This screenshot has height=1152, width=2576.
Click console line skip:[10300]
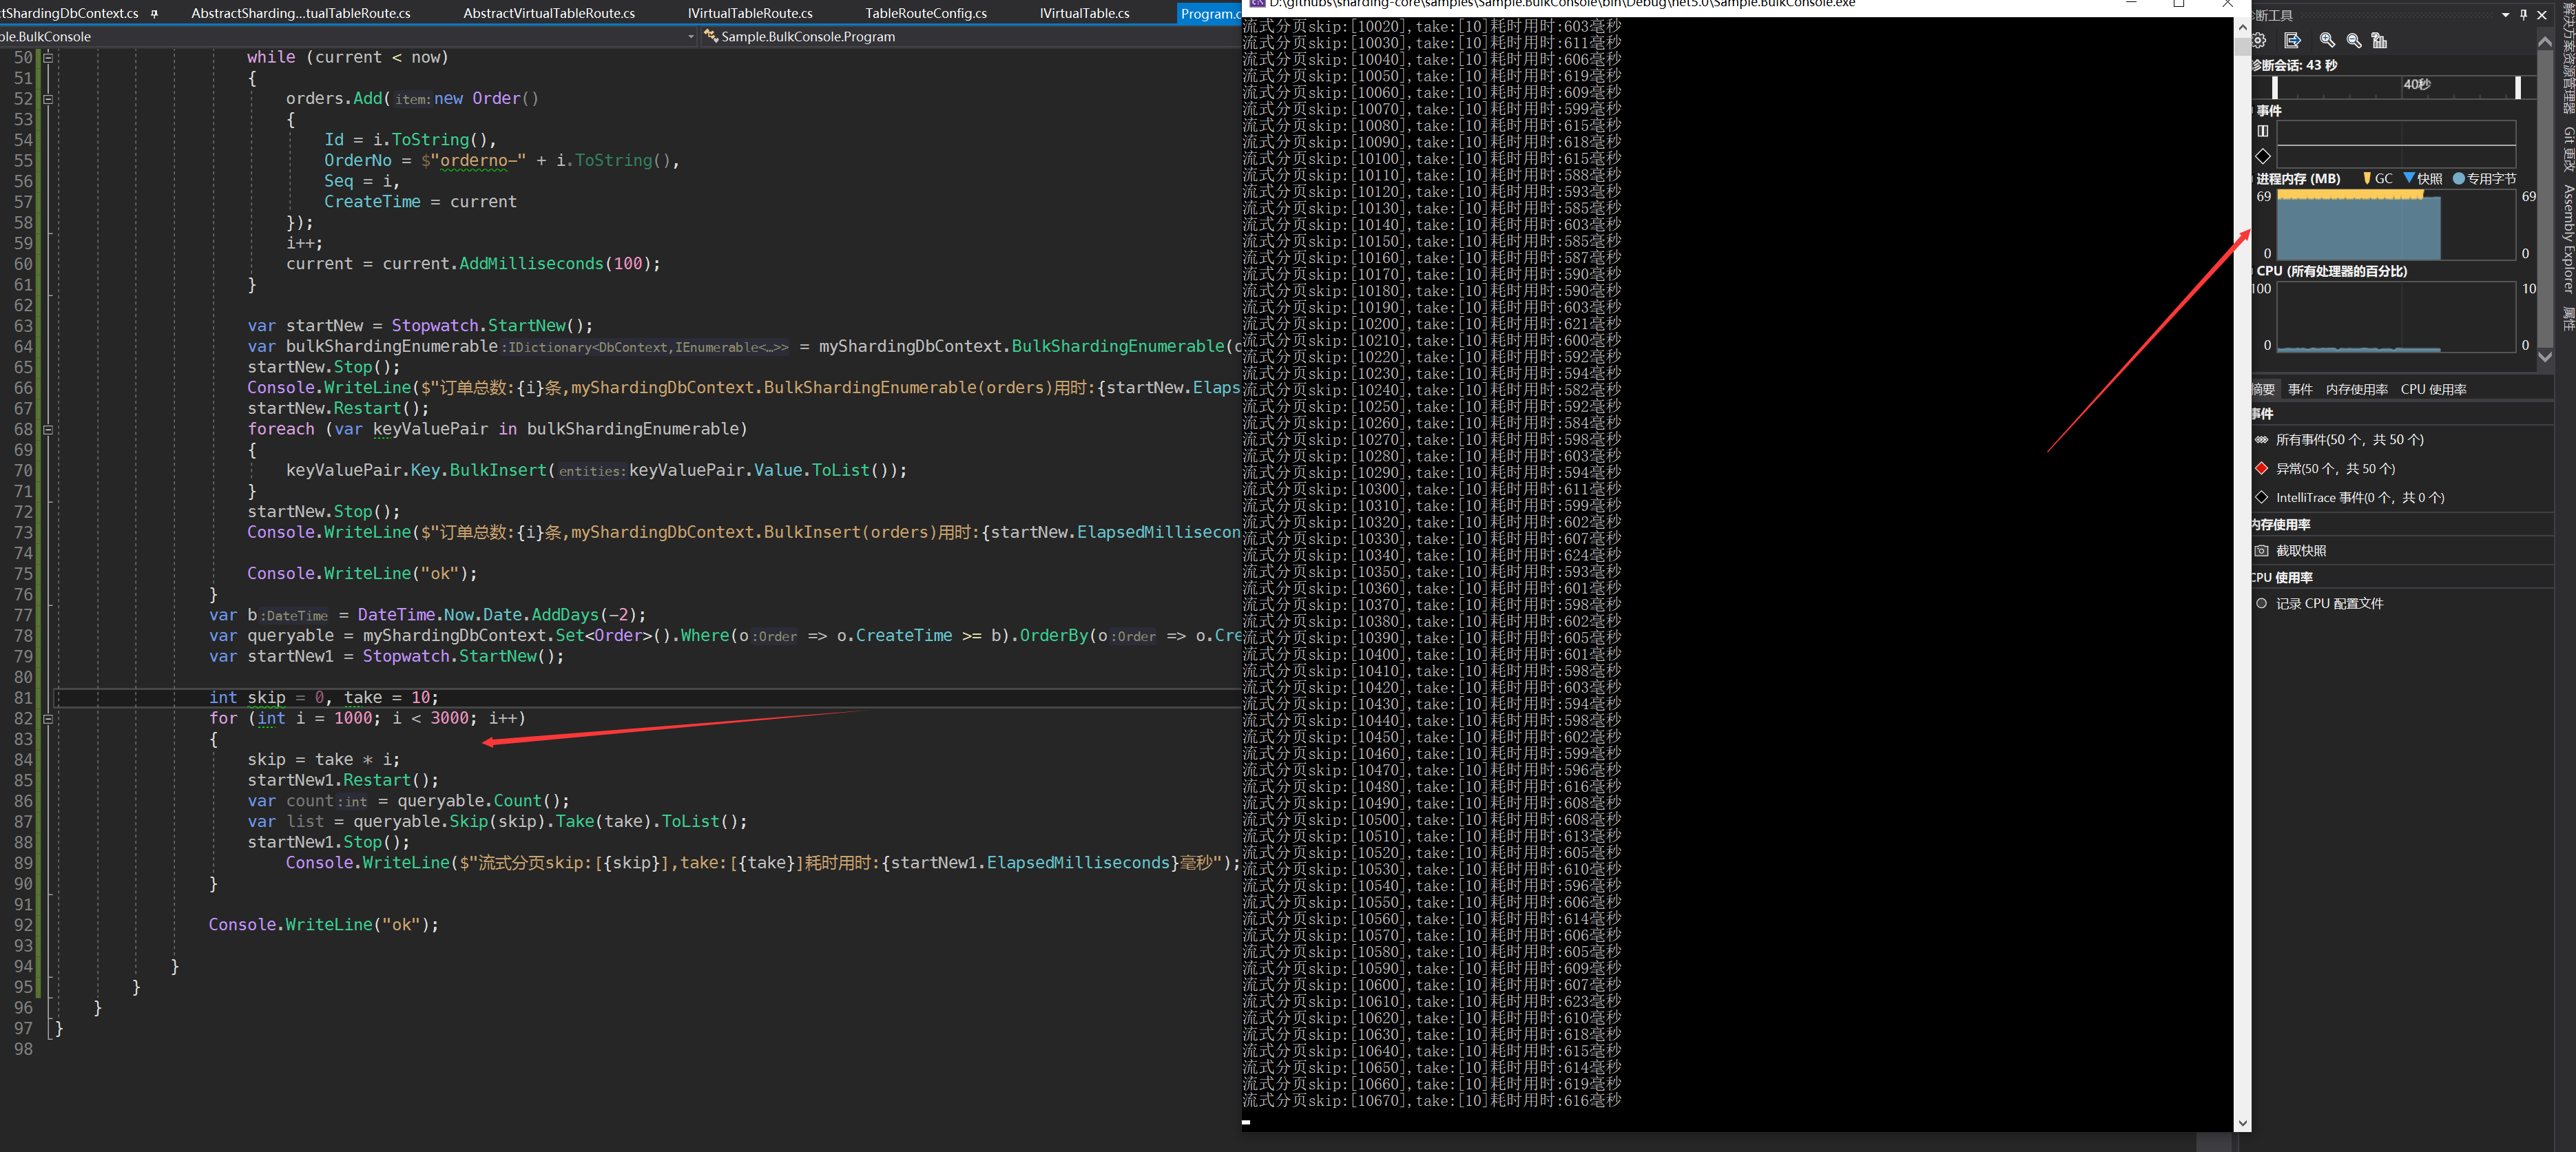[1432, 489]
